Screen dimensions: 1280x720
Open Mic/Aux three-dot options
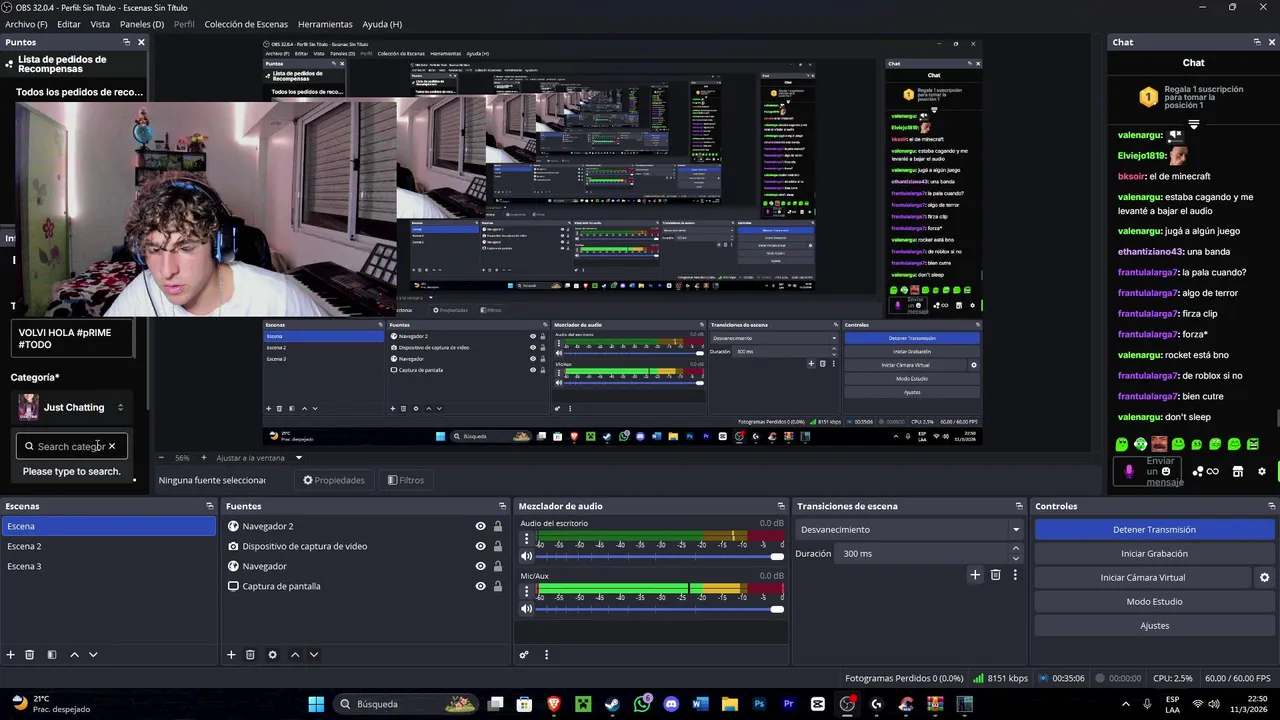[527, 591]
